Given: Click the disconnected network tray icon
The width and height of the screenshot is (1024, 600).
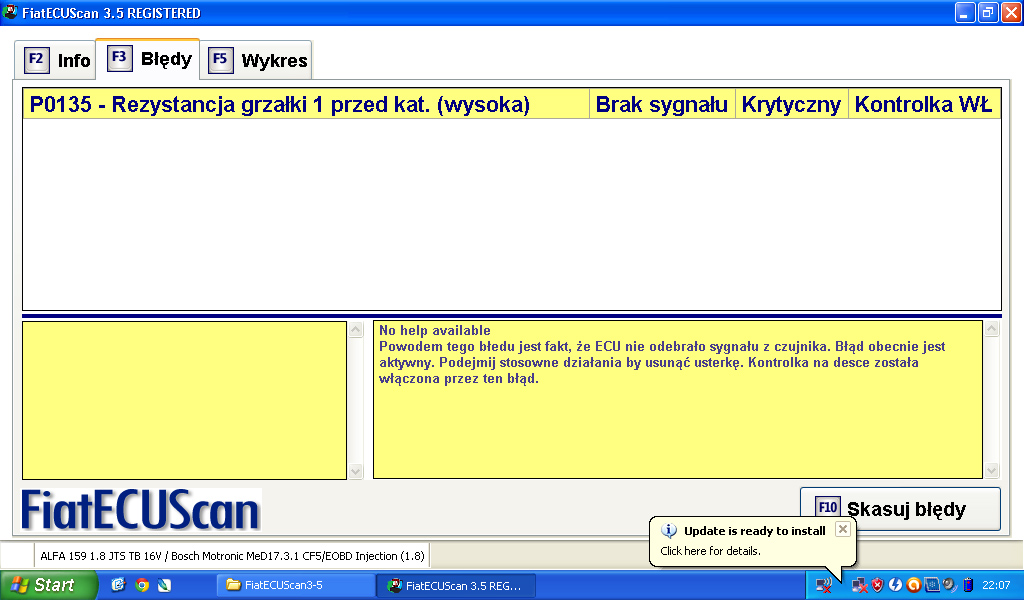Looking at the screenshot, I should click(x=859, y=585).
